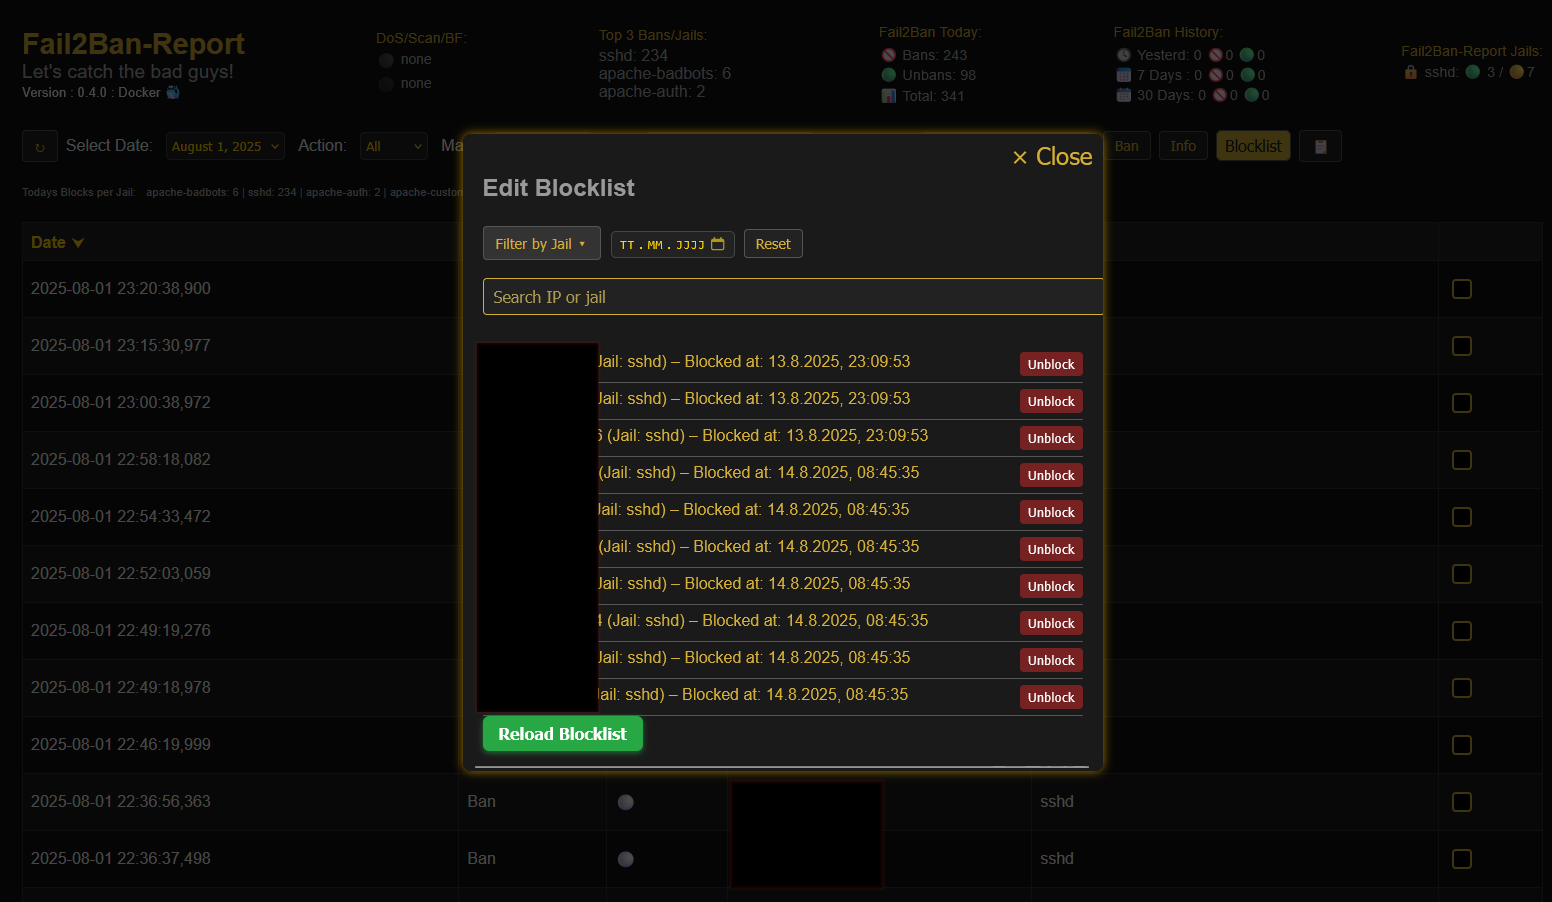This screenshot has height=902, width=1552.
Task: Click the grey status dot in the 22:36:37 Ban row
Action: click(x=626, y=859)
